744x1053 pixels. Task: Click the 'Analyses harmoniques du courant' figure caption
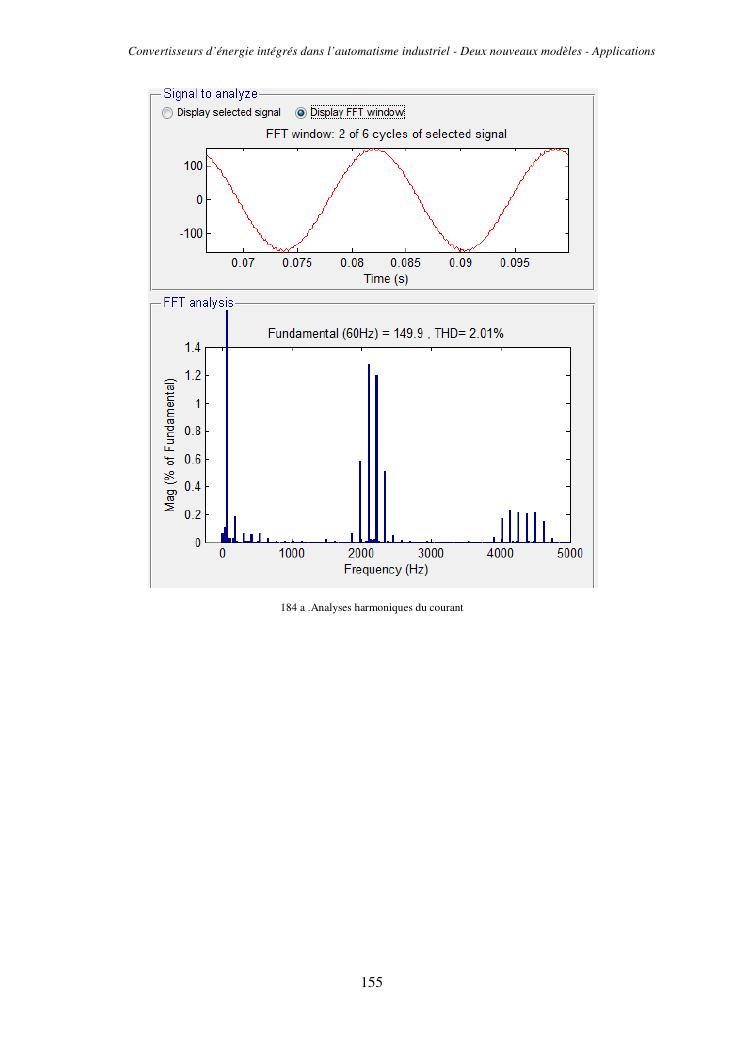click(x=371, y=607)
